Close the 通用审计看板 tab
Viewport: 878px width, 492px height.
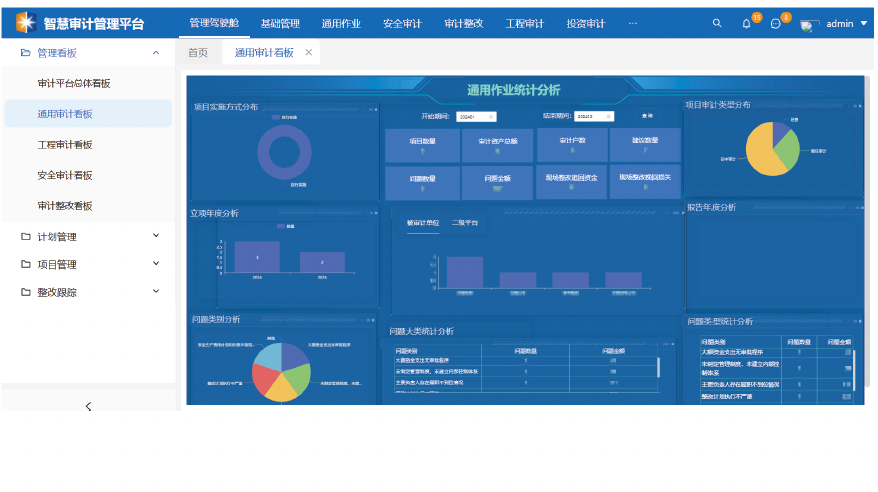pyautogui.click(x=308, y=52)
